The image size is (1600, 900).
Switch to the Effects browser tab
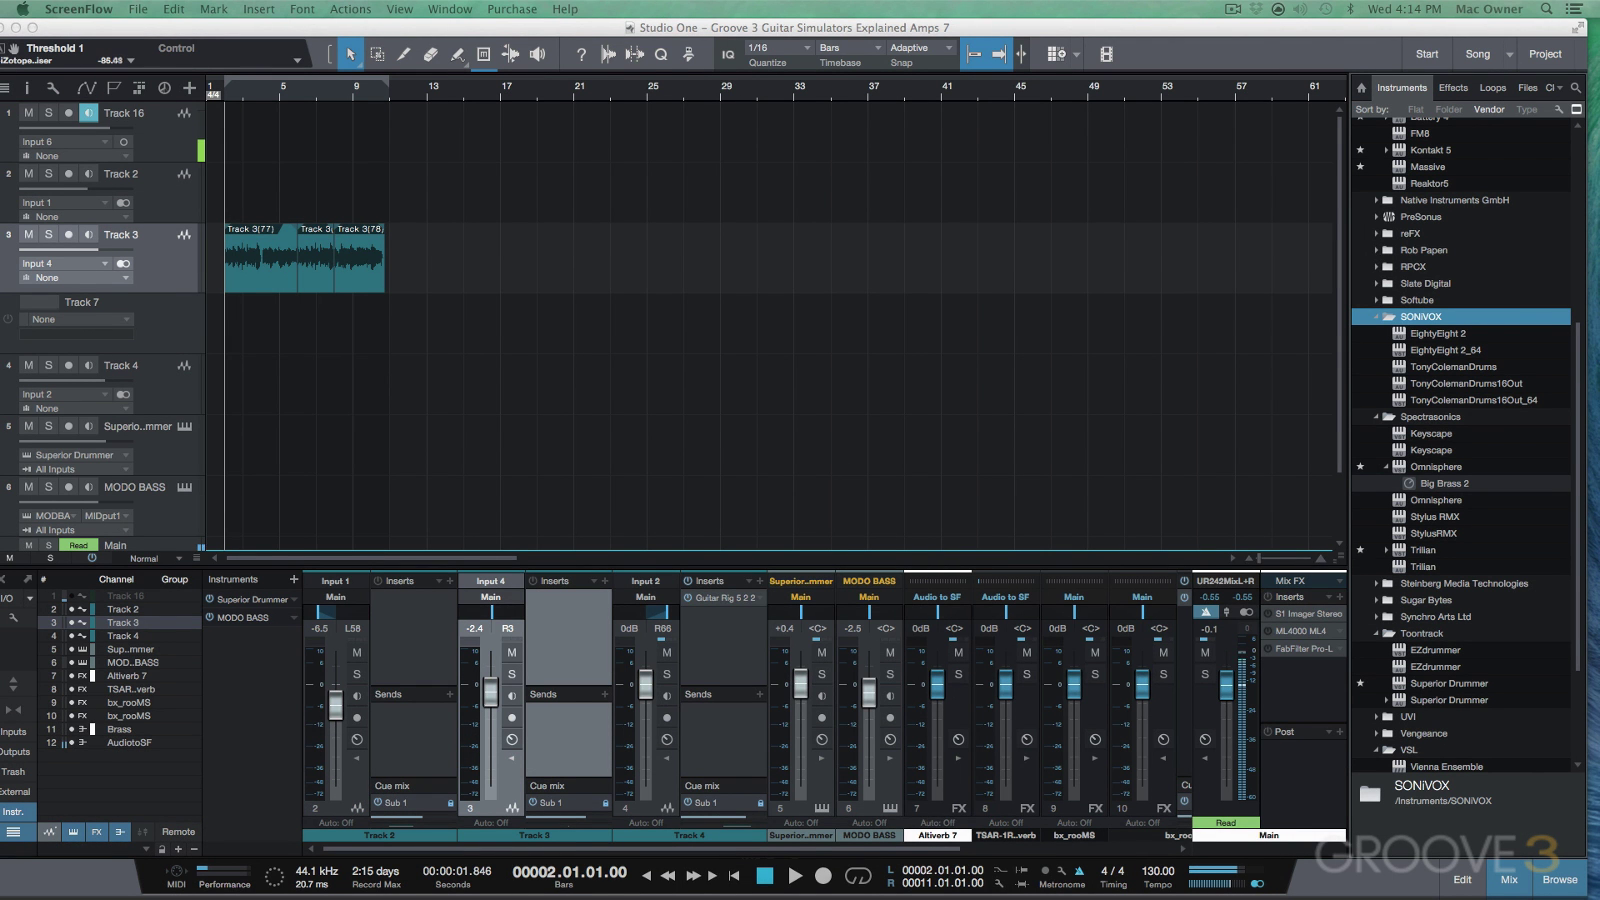pyautogui.click(x=1453, y=88)
